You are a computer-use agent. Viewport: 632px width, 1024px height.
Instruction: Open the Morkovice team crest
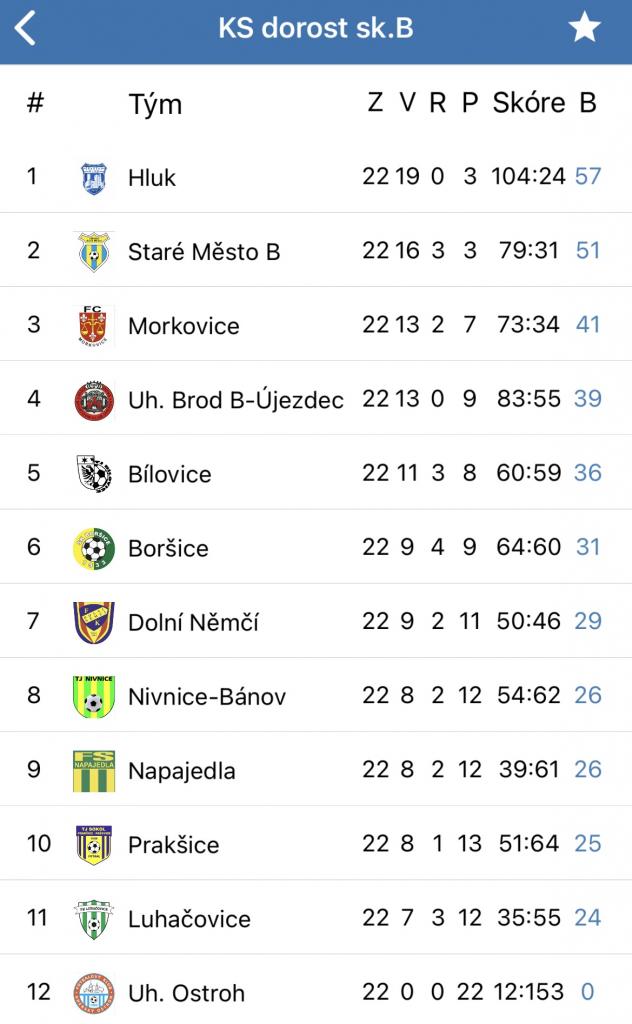pos(93,326)
